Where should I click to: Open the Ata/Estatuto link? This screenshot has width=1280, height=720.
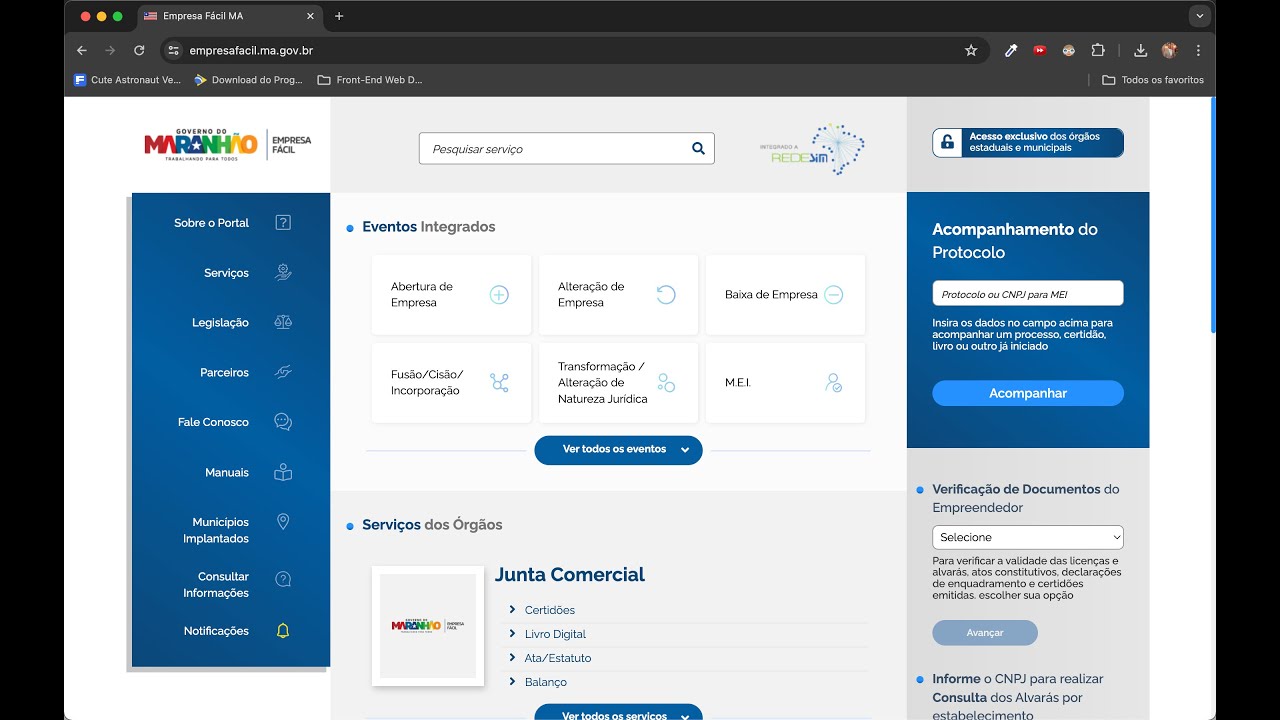[x=558, y=658]
